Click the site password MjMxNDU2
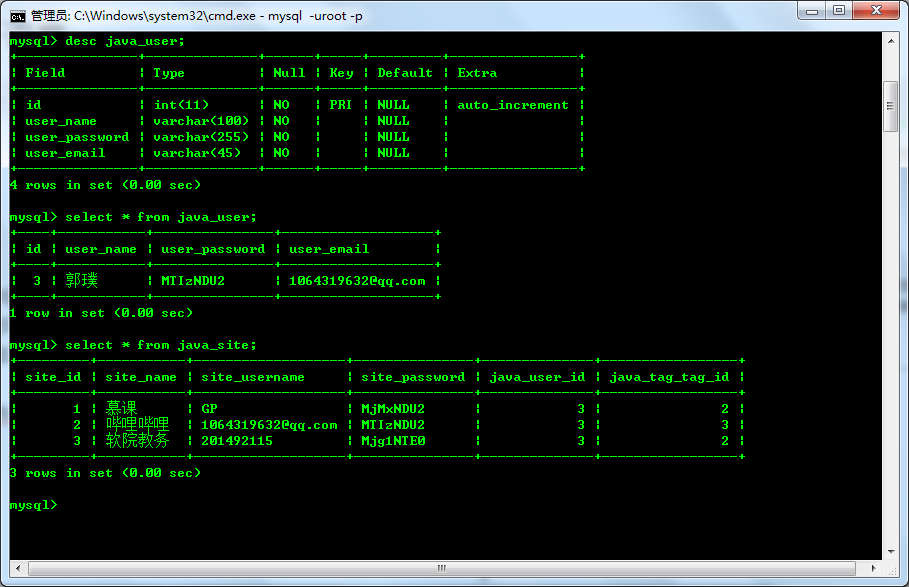The height and width of the screenshot is (587, 909). click(x=393, y=409)
